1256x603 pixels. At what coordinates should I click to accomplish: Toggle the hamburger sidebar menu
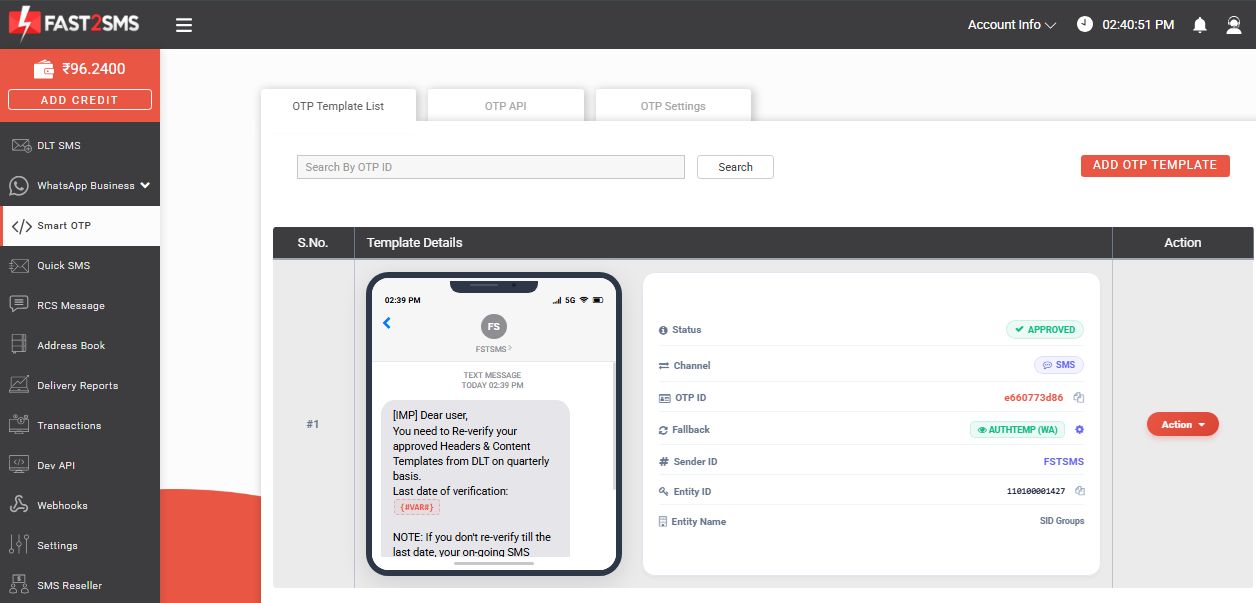point(184,25)
